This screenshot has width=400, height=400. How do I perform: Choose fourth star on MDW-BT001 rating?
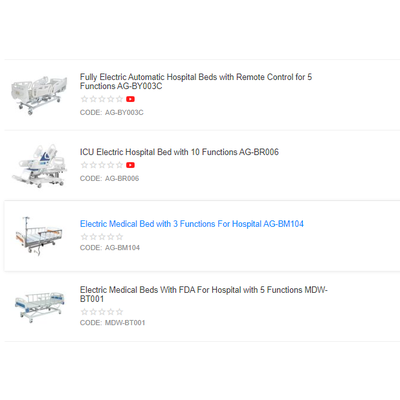[111, 312]
